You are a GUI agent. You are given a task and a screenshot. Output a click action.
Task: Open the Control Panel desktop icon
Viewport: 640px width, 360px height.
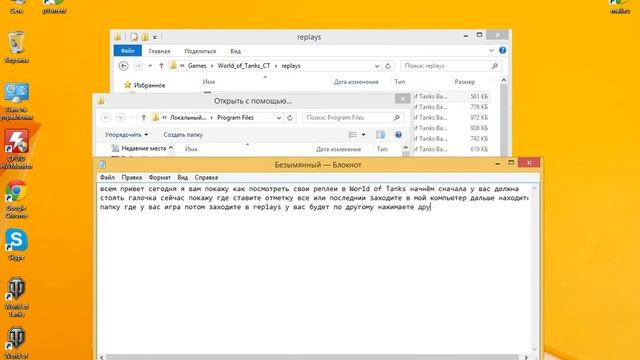tap(16, 101)
